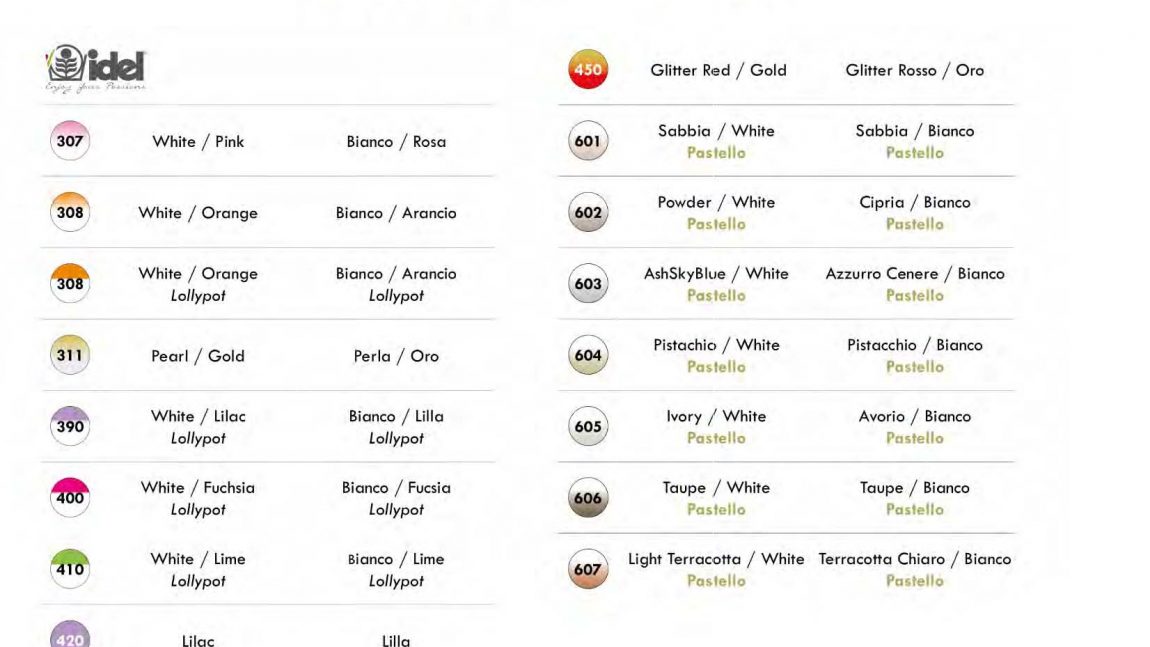Viewport: 1150px width, 647px height.
Task: Click the 410 lime green swatch
Action: point(70,569)
